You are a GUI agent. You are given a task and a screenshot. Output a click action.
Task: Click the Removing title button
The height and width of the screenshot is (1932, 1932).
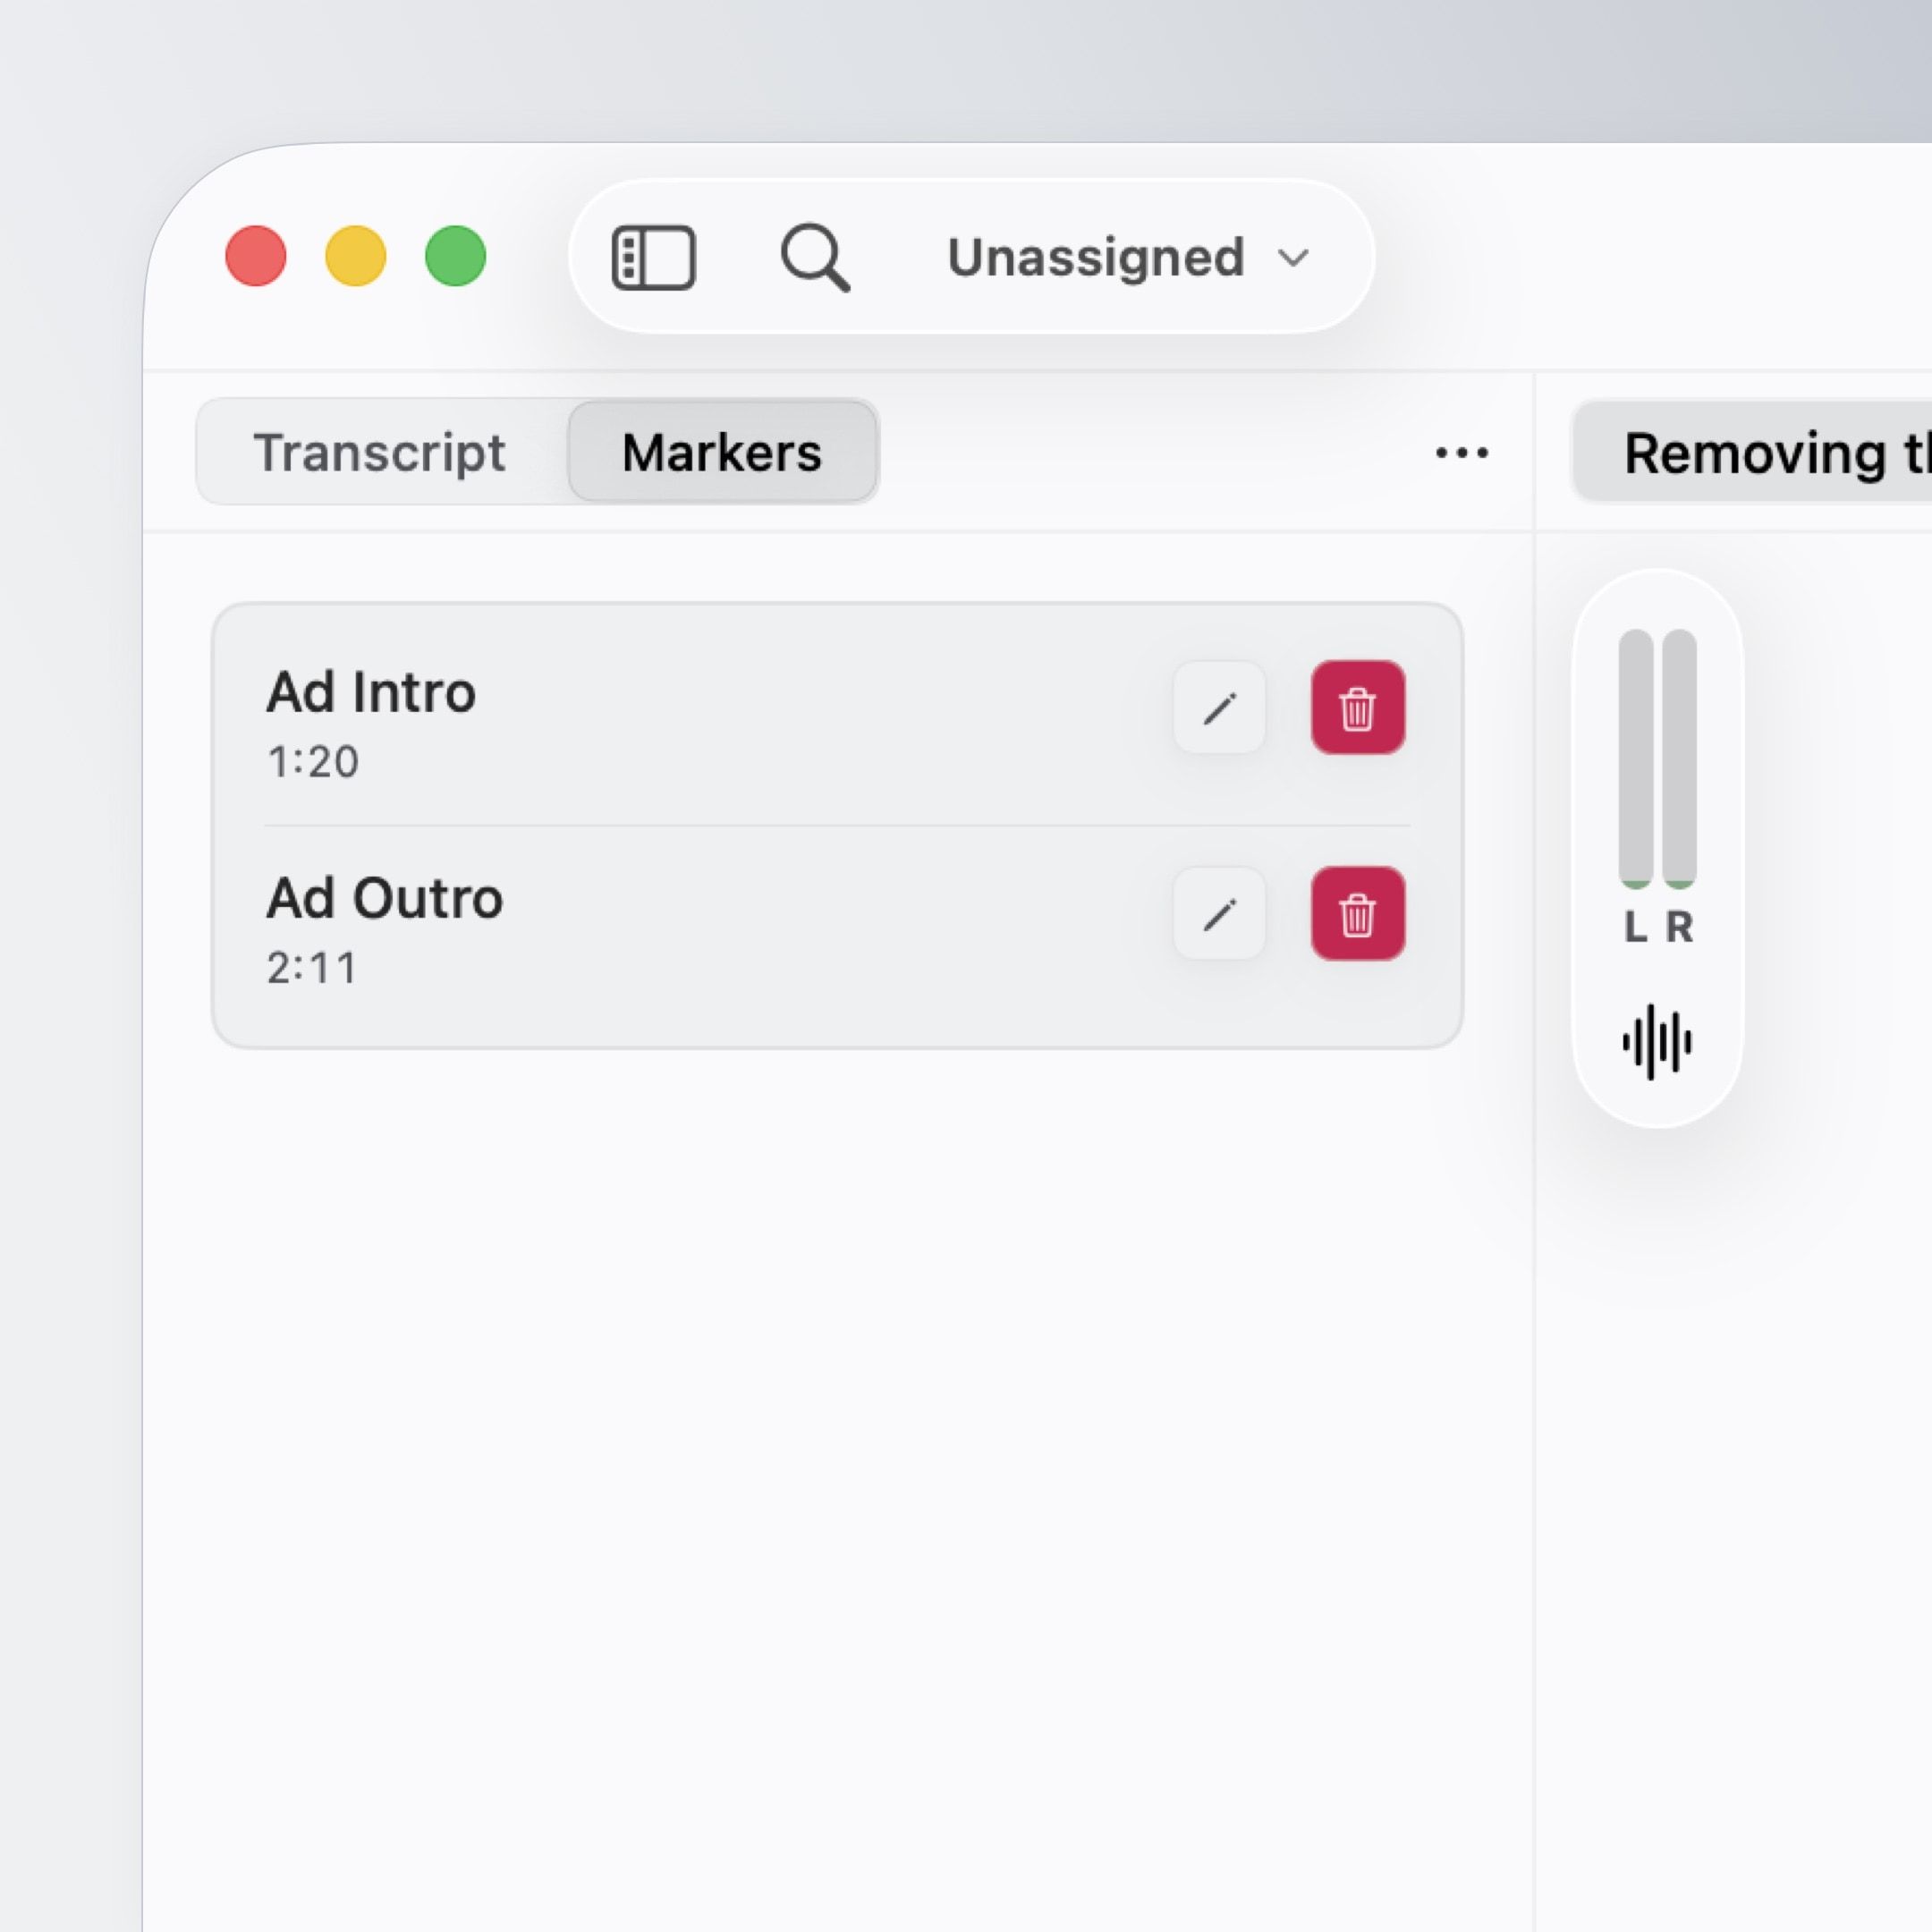1752,453
